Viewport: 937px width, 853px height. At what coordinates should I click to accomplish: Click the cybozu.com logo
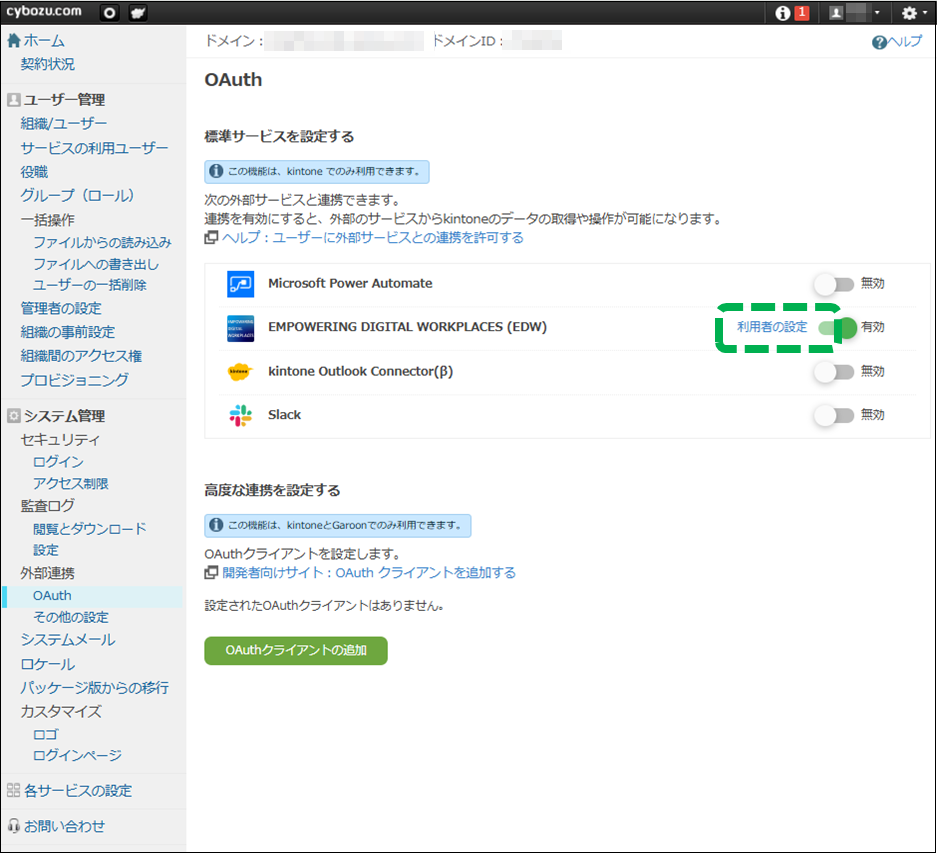coord(44,12)
